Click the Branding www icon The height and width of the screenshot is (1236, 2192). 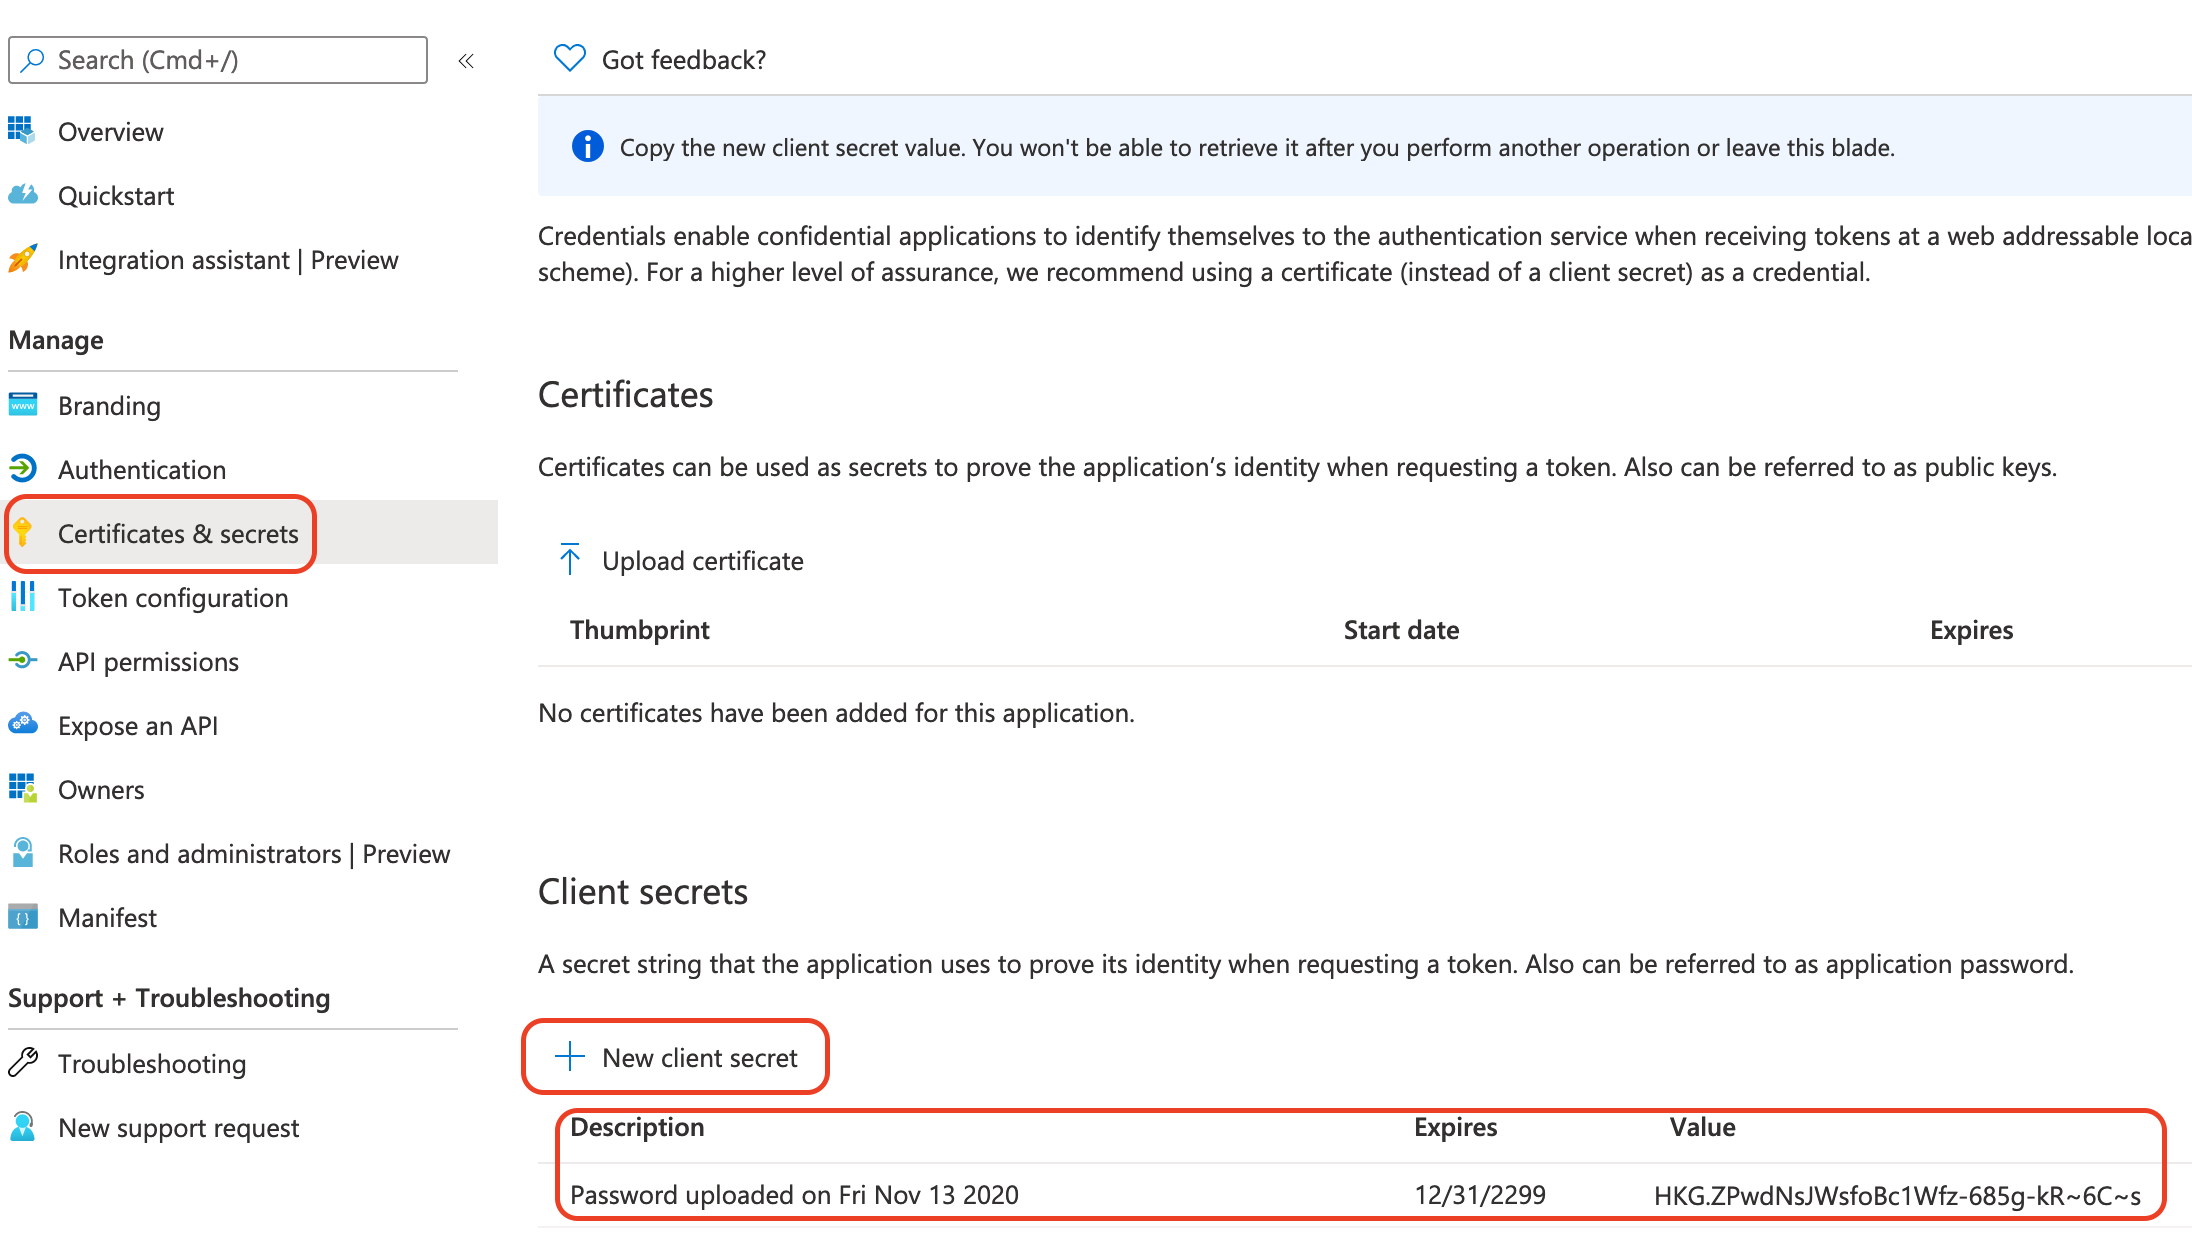22,405
